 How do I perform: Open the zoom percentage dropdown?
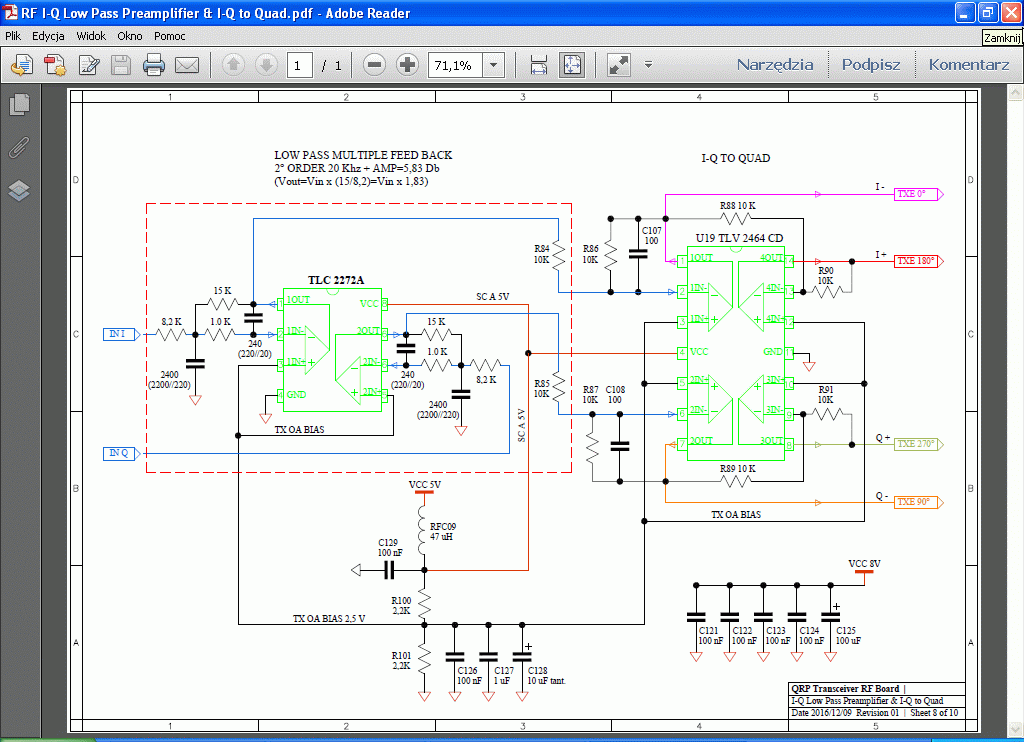[494, 66]
